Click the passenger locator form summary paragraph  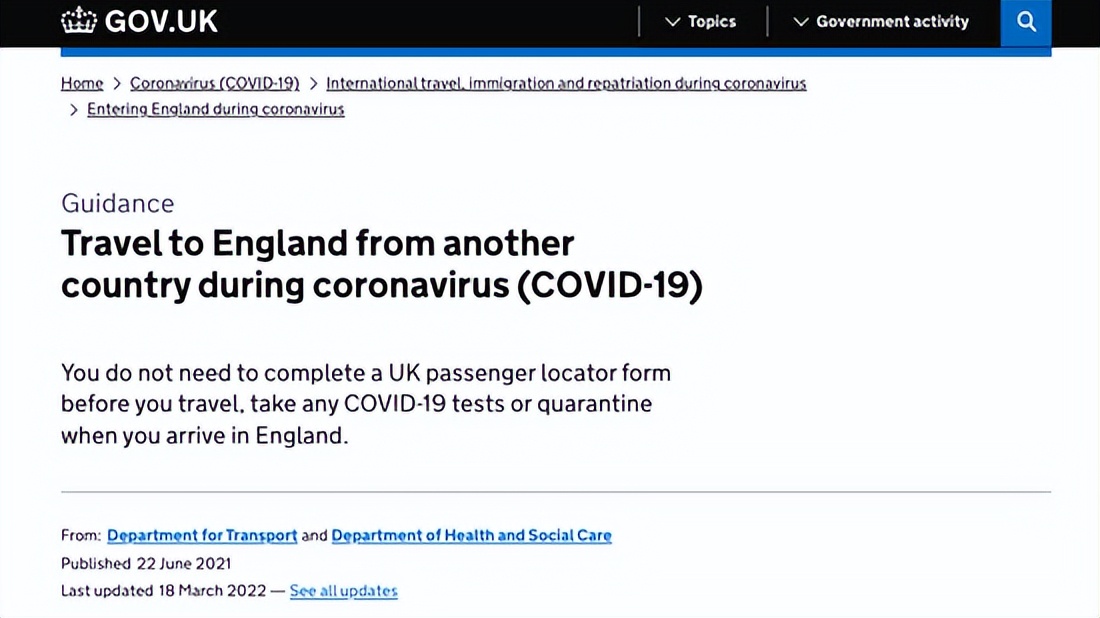(x=366, y=404)
